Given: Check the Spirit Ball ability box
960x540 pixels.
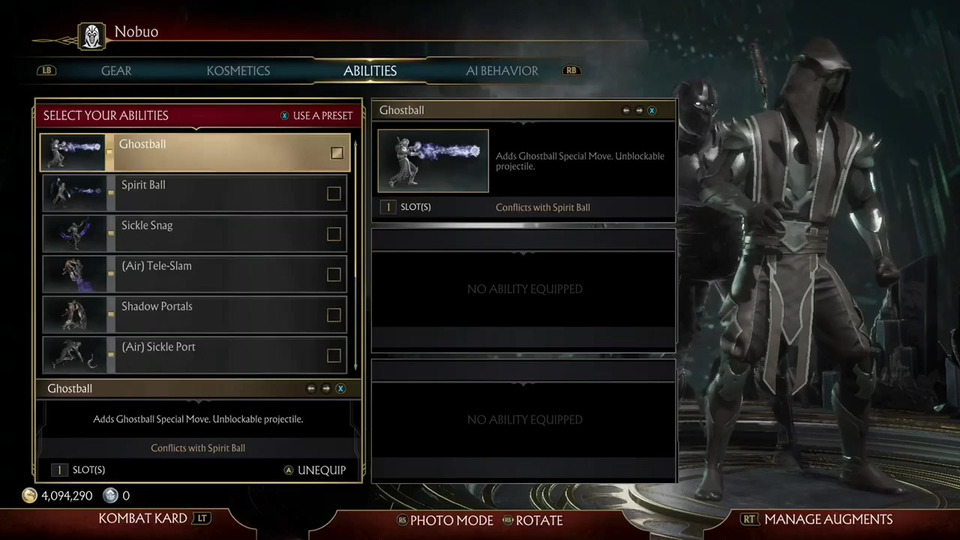Looking at the screenshot, I should [334, 193].
